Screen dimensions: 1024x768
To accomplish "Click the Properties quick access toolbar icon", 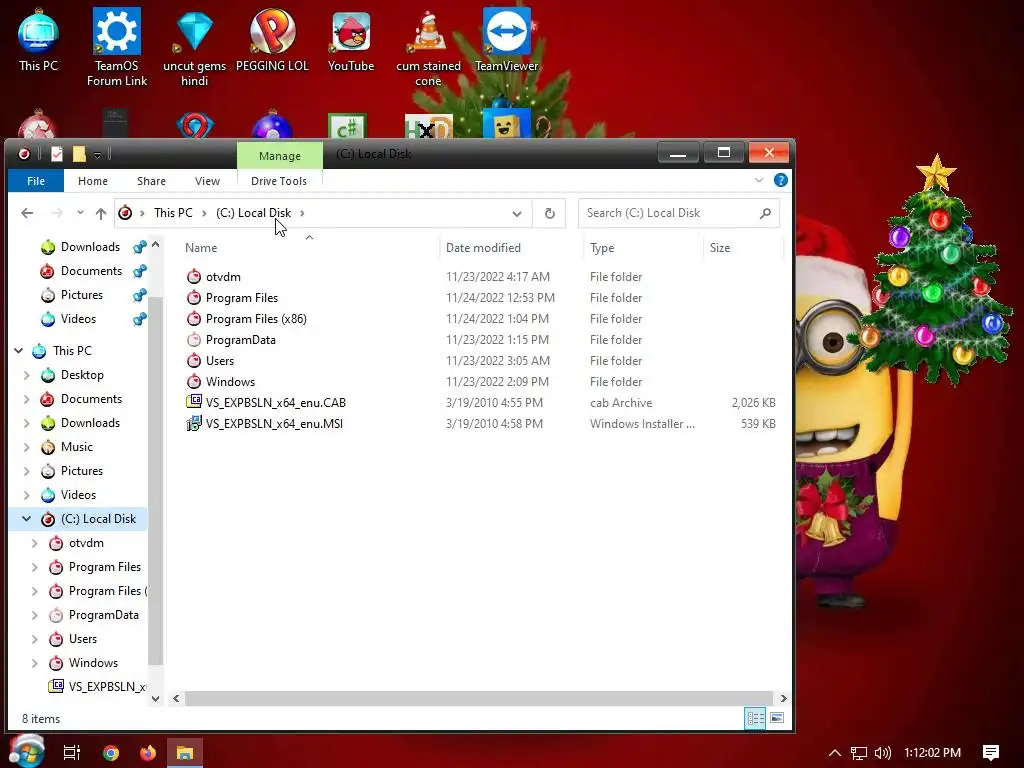I will tap(57, 154).
